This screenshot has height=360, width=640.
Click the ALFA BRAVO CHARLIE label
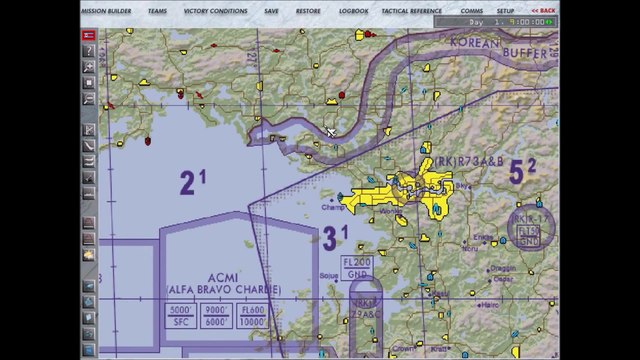coord(224,289)
